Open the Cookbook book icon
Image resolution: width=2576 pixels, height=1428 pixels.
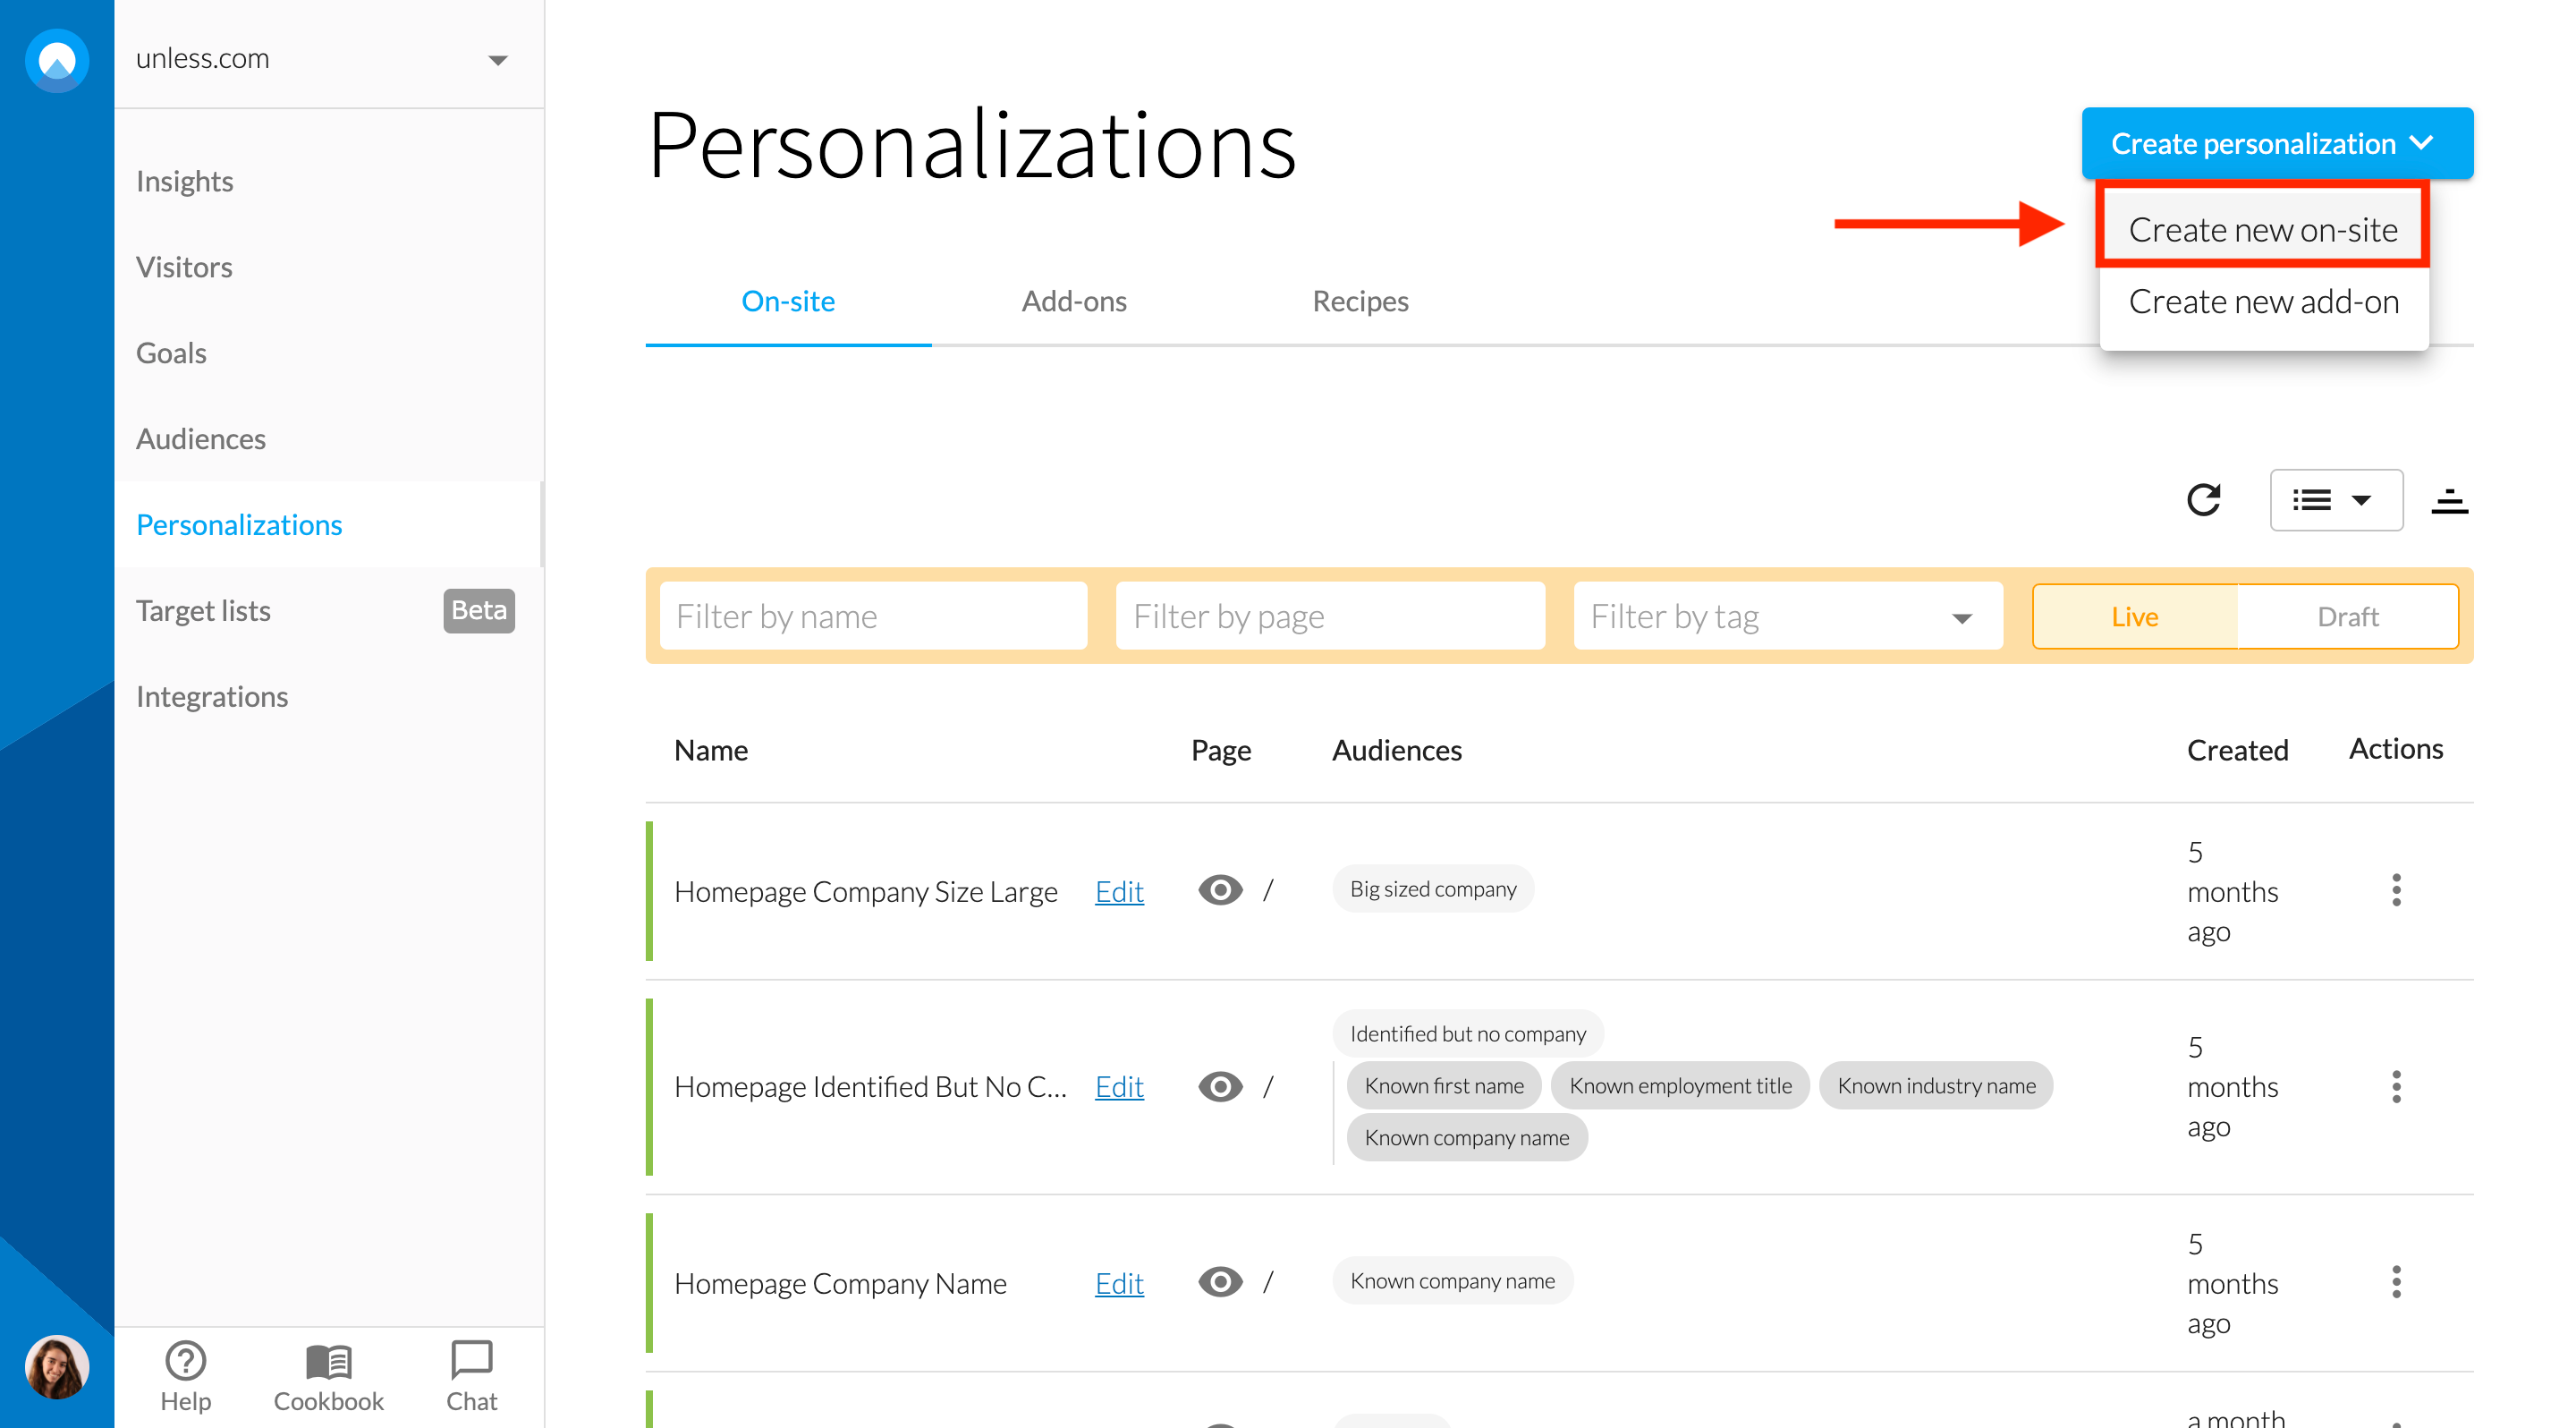coord(328,1362)
